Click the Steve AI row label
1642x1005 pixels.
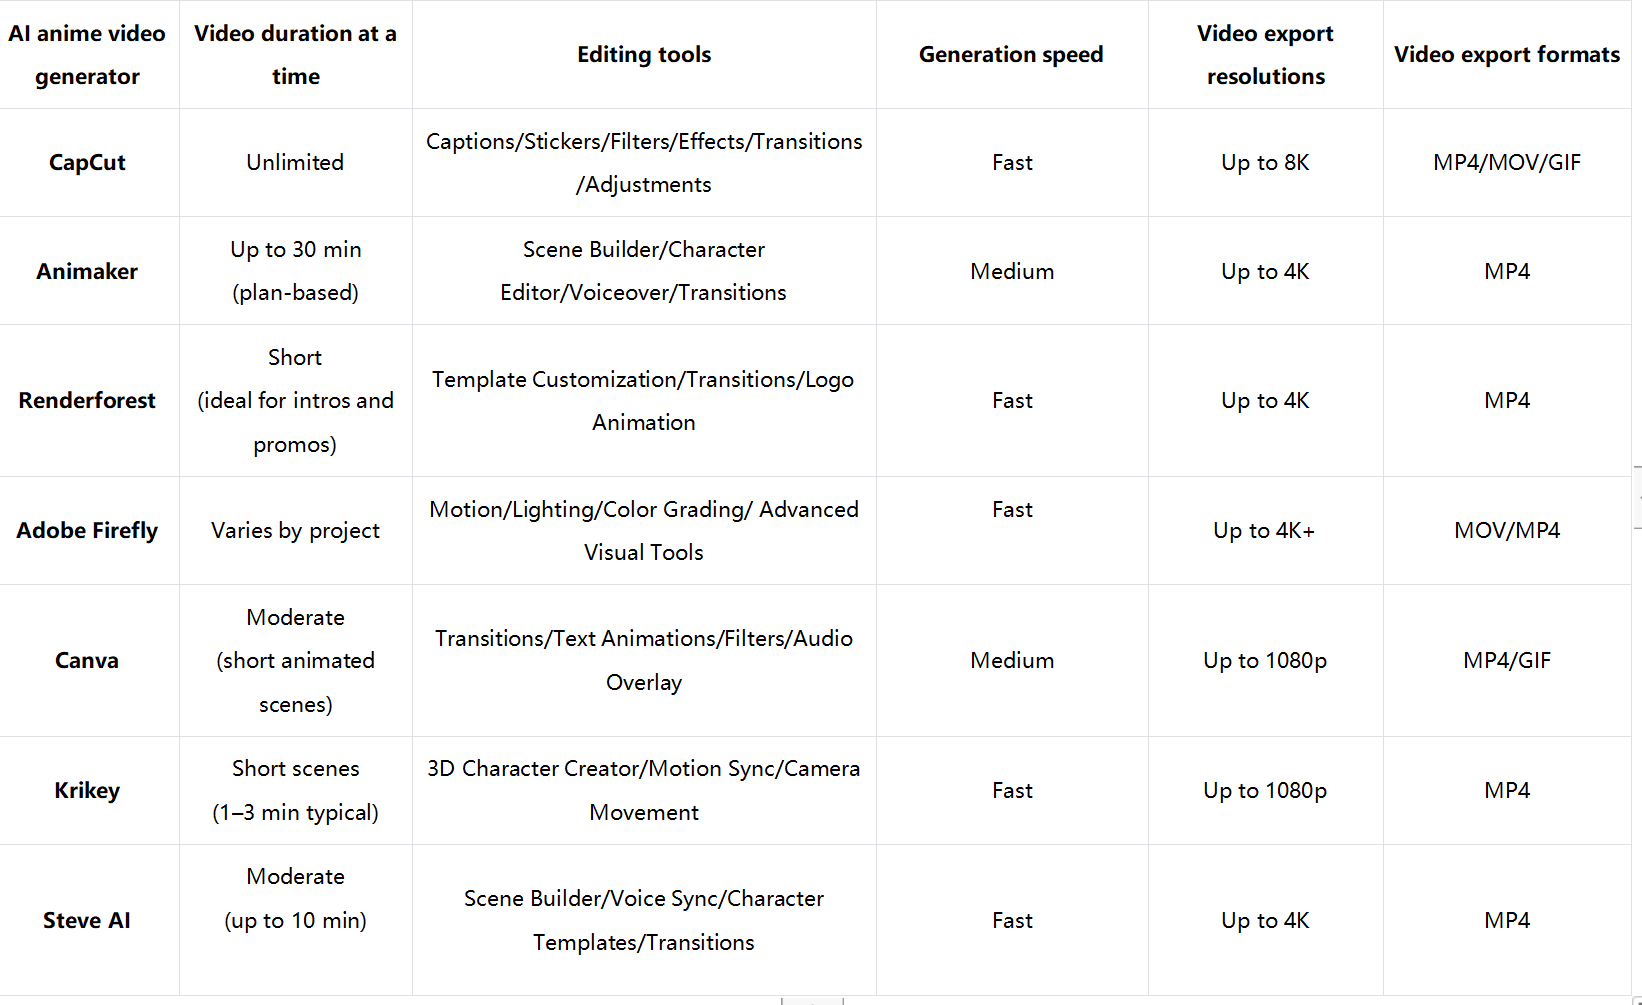87,921
